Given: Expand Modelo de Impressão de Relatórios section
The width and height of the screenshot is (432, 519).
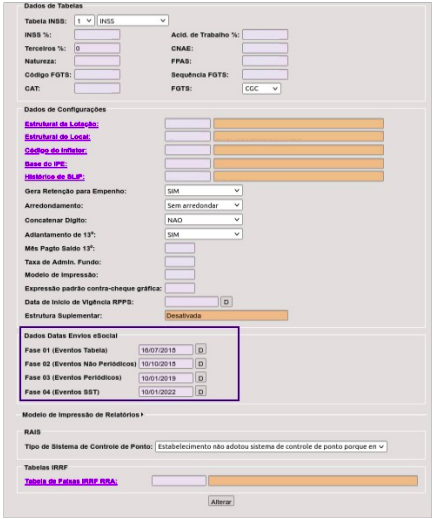Looking at the screenshot, I should (83, 415).
